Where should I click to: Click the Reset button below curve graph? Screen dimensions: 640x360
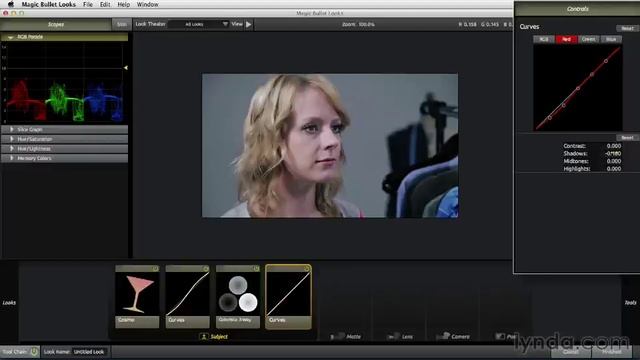627,138
